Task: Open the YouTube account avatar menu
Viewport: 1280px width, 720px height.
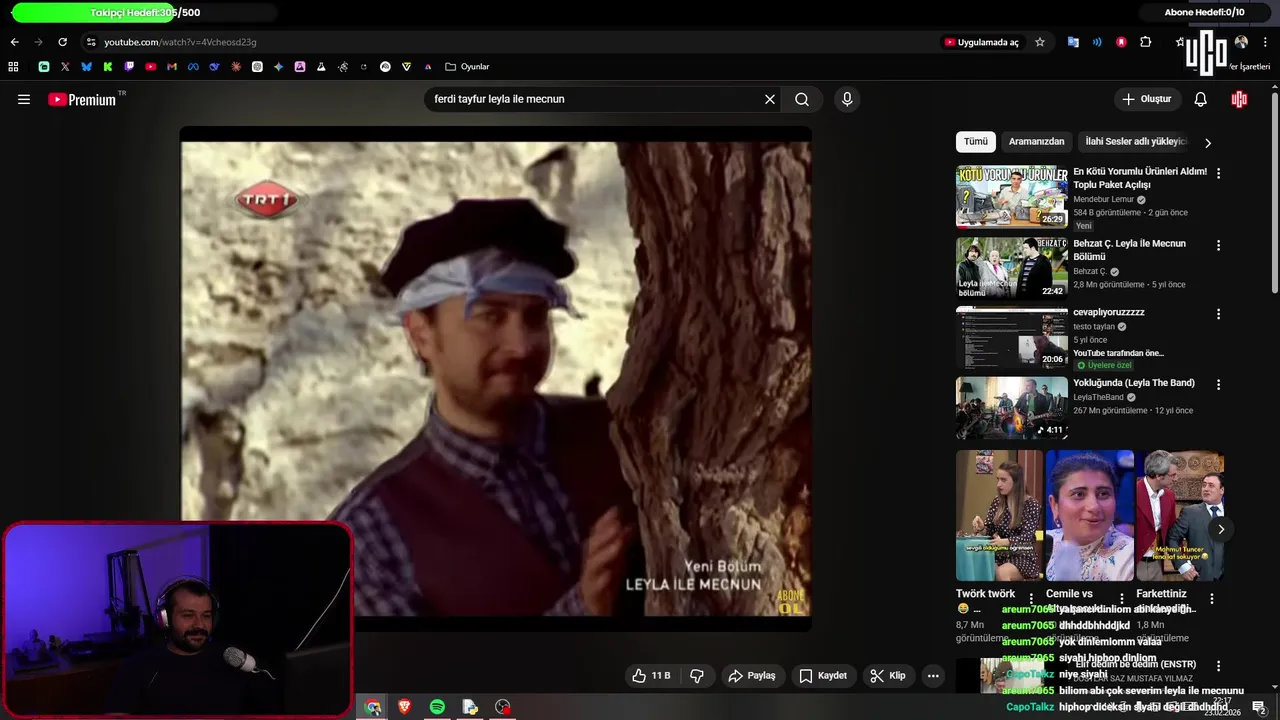Action: point(1239,99)
